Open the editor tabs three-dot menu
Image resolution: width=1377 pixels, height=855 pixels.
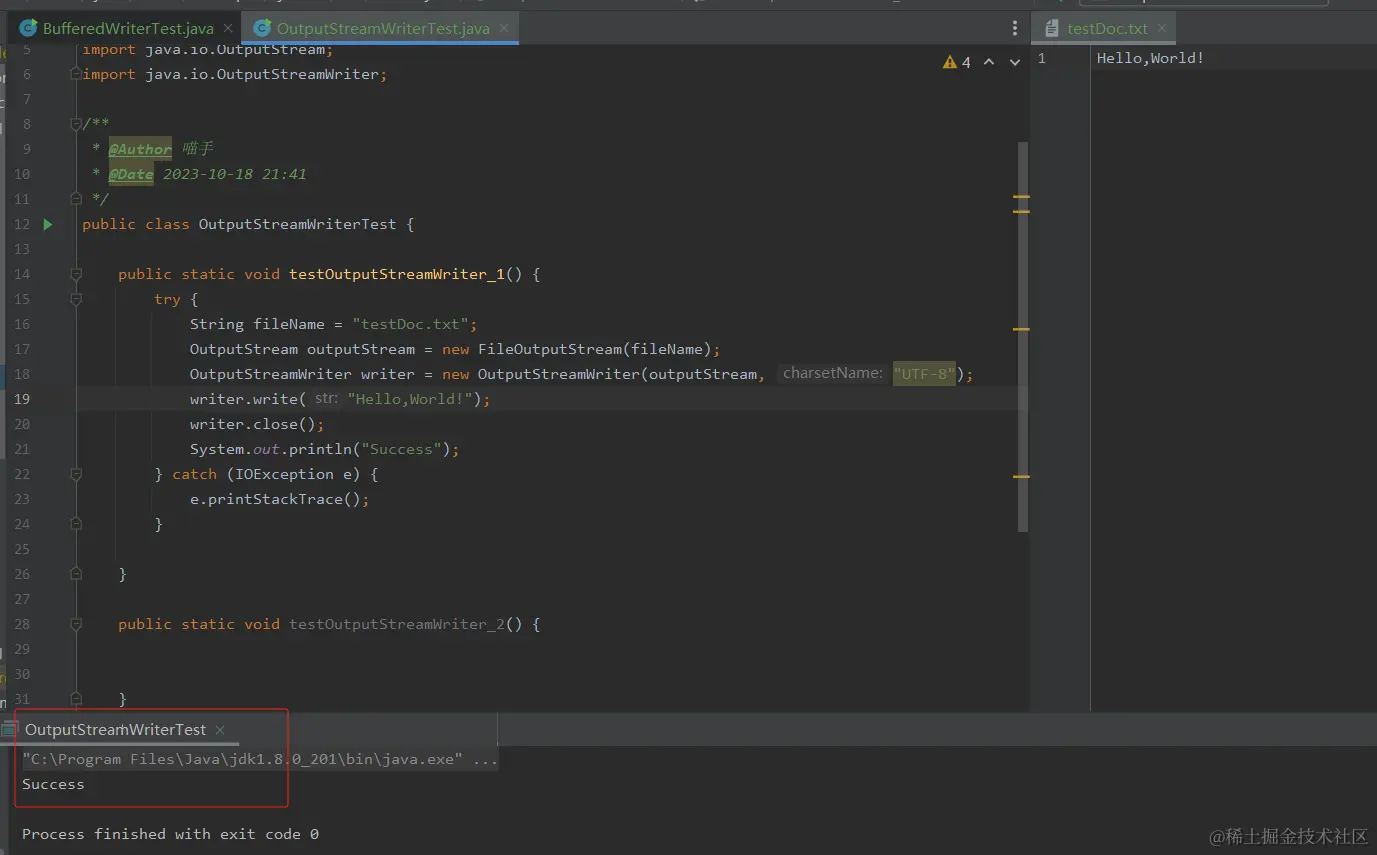click(x=1015, y=28)
